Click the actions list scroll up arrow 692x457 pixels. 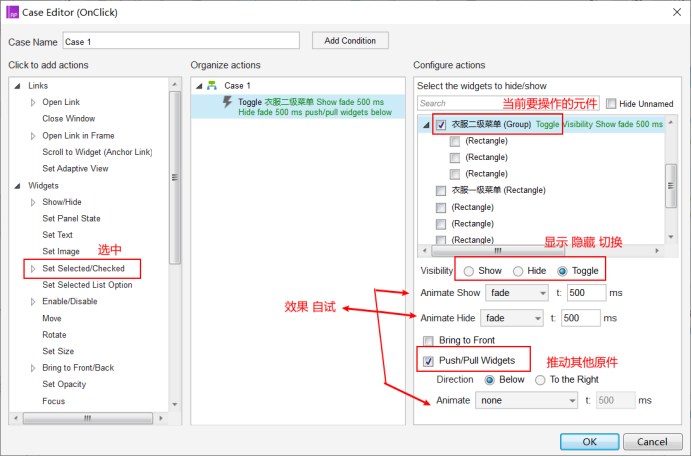pyautogui.click(x=175, y=84)
